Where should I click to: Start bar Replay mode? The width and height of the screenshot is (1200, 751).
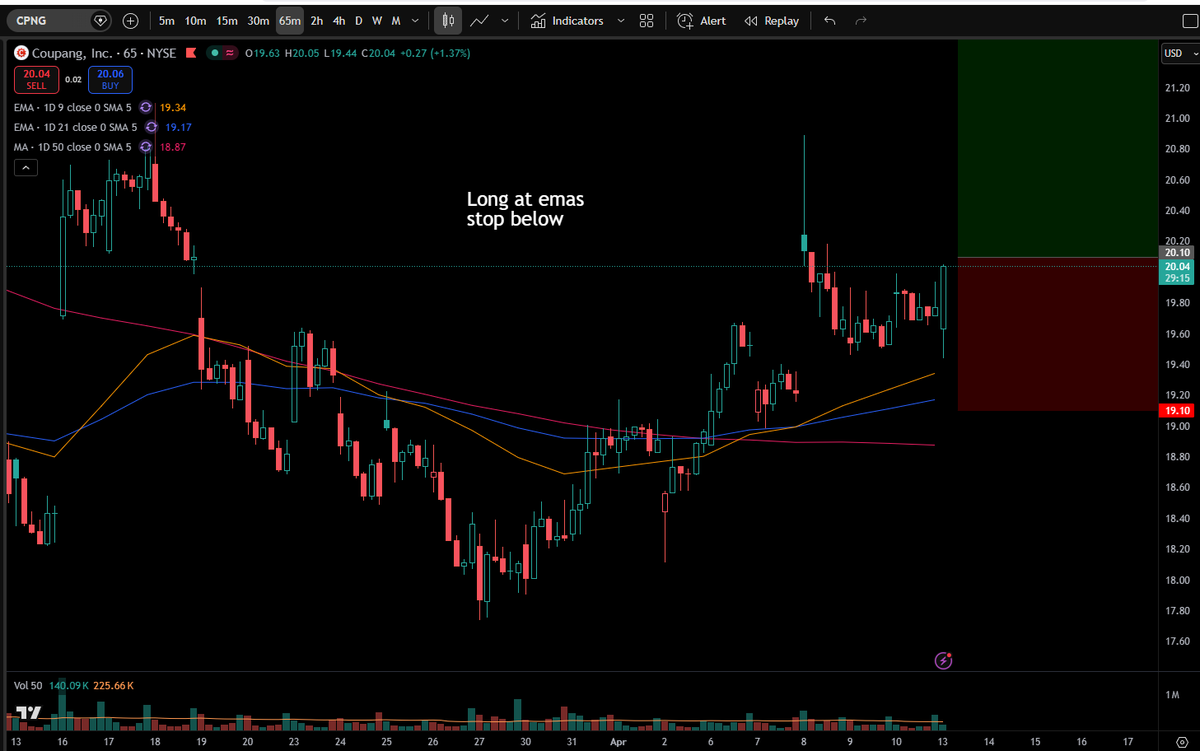coord(772,20)
